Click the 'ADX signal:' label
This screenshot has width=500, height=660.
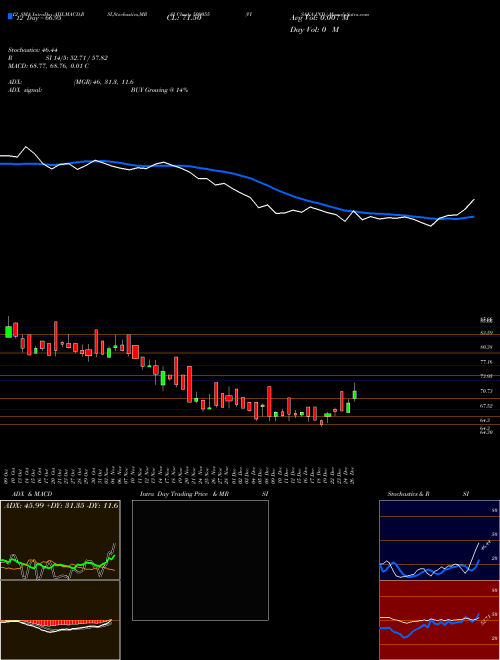[25, 90]
